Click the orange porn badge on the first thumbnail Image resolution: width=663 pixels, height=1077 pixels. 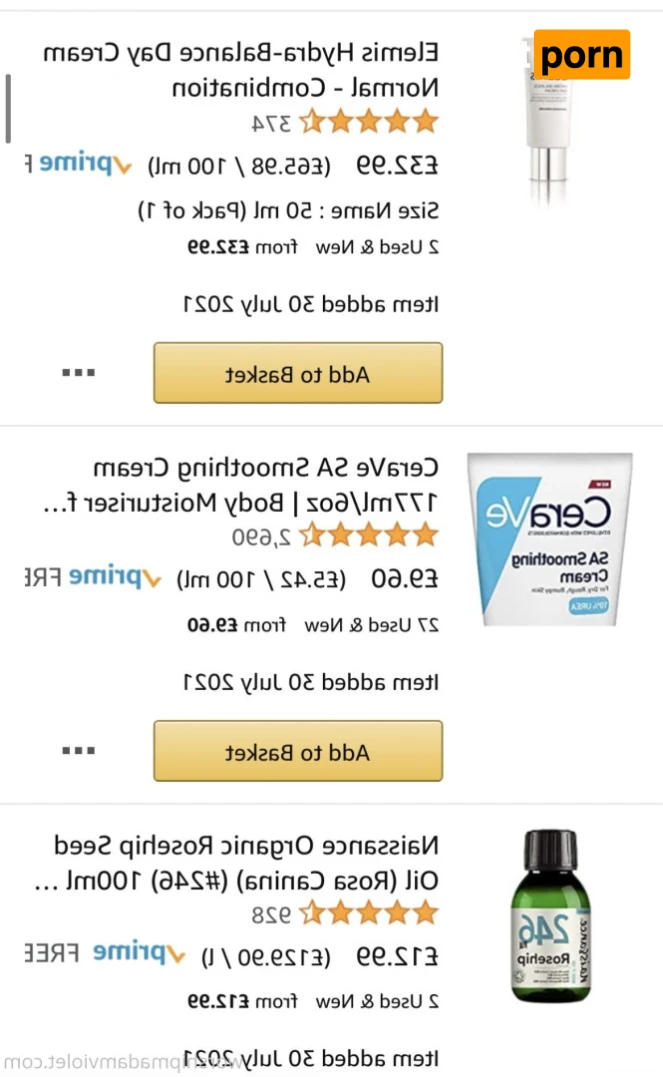point(581,55)
